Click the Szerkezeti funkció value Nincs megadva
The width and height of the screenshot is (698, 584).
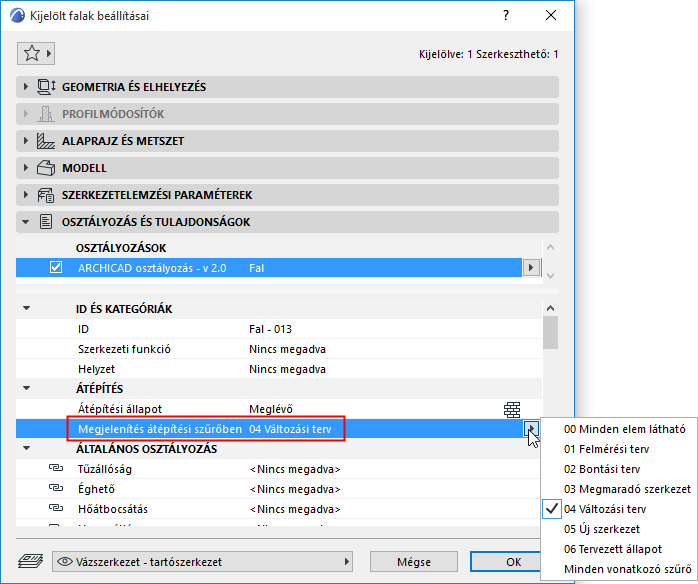[x=287, y=349]
